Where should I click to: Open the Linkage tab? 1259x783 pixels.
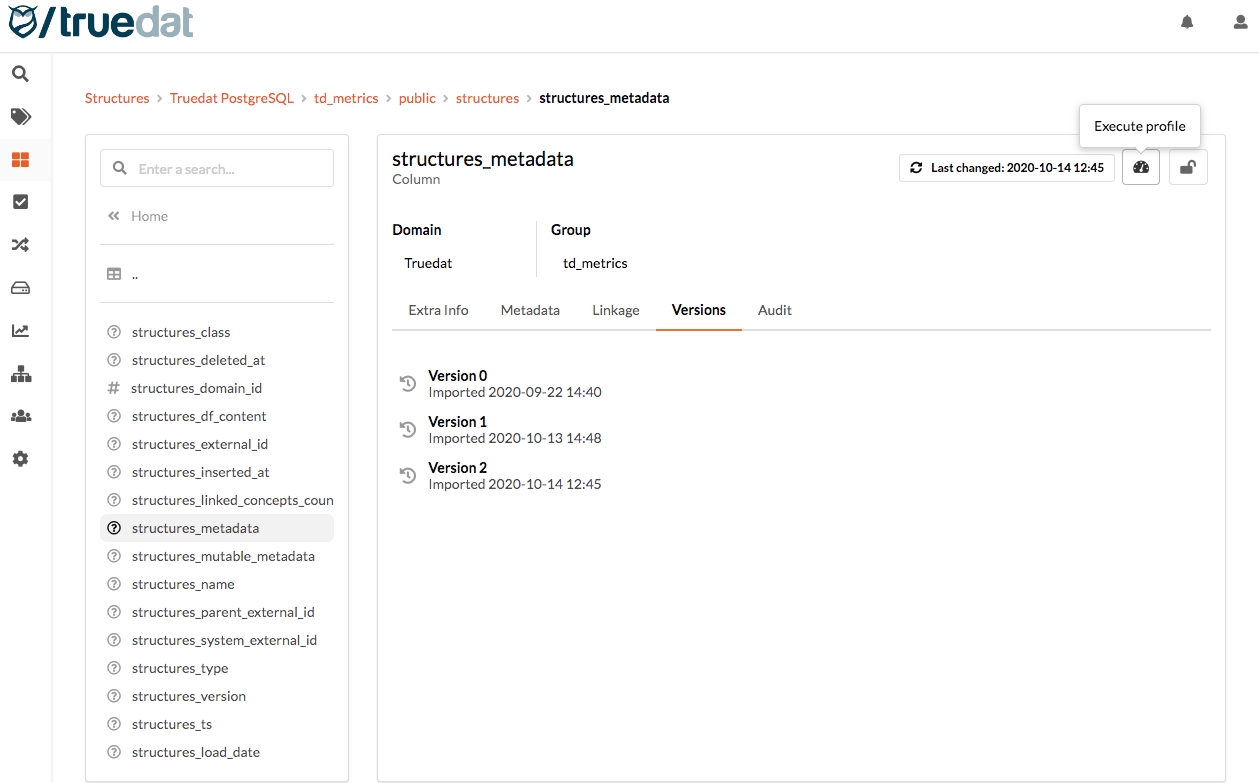615,310
